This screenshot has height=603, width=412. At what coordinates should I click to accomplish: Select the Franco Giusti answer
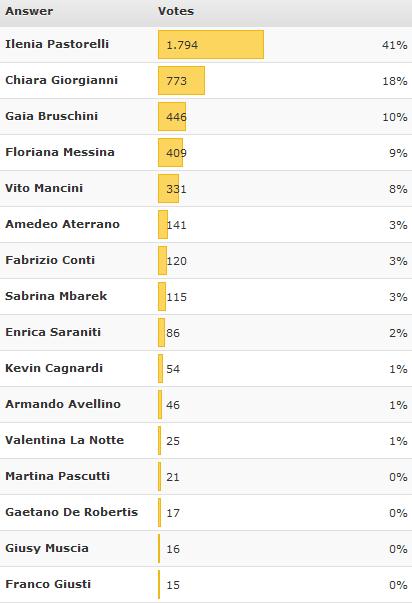point(48,584)
